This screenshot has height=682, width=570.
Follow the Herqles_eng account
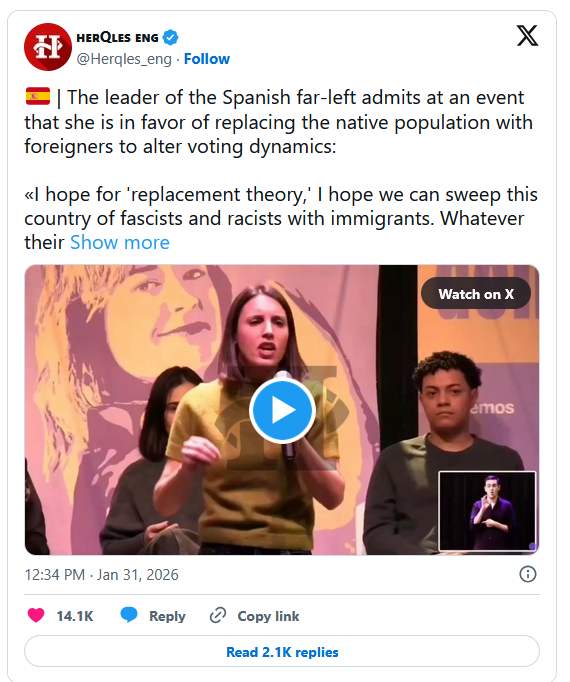tap(207, 59)
